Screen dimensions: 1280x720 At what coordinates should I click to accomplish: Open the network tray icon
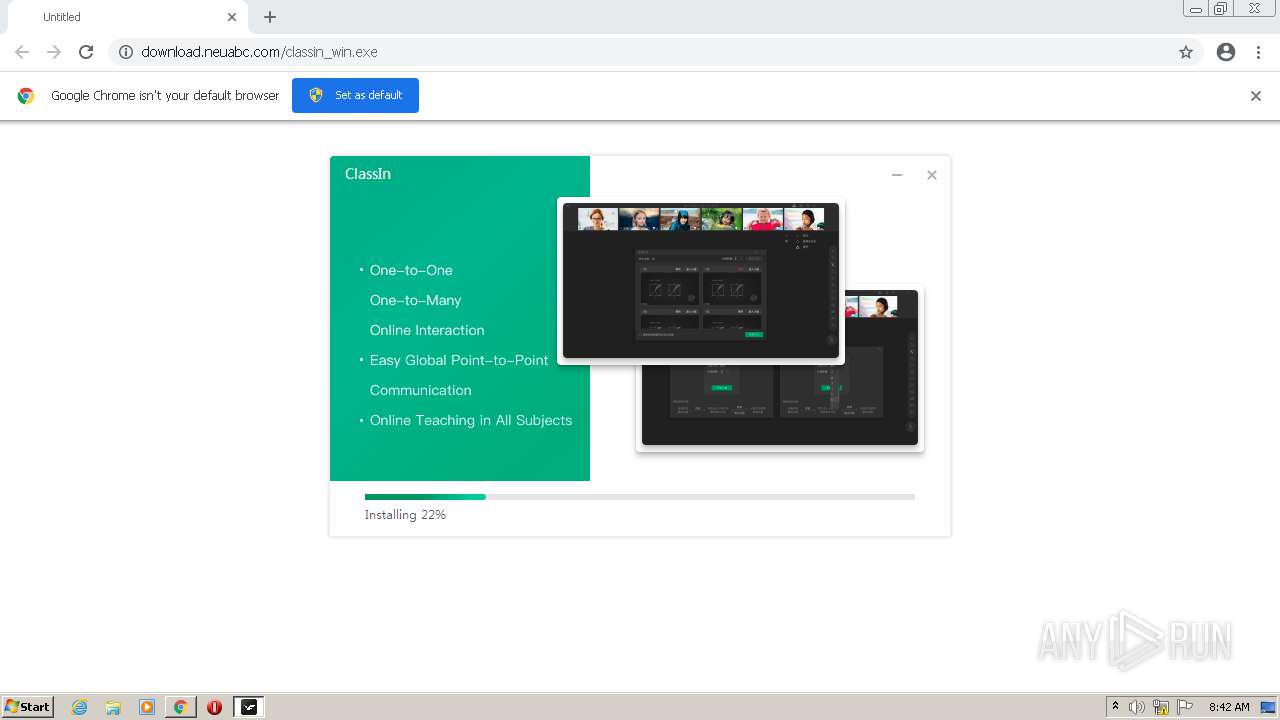[x=1161, y=707]
